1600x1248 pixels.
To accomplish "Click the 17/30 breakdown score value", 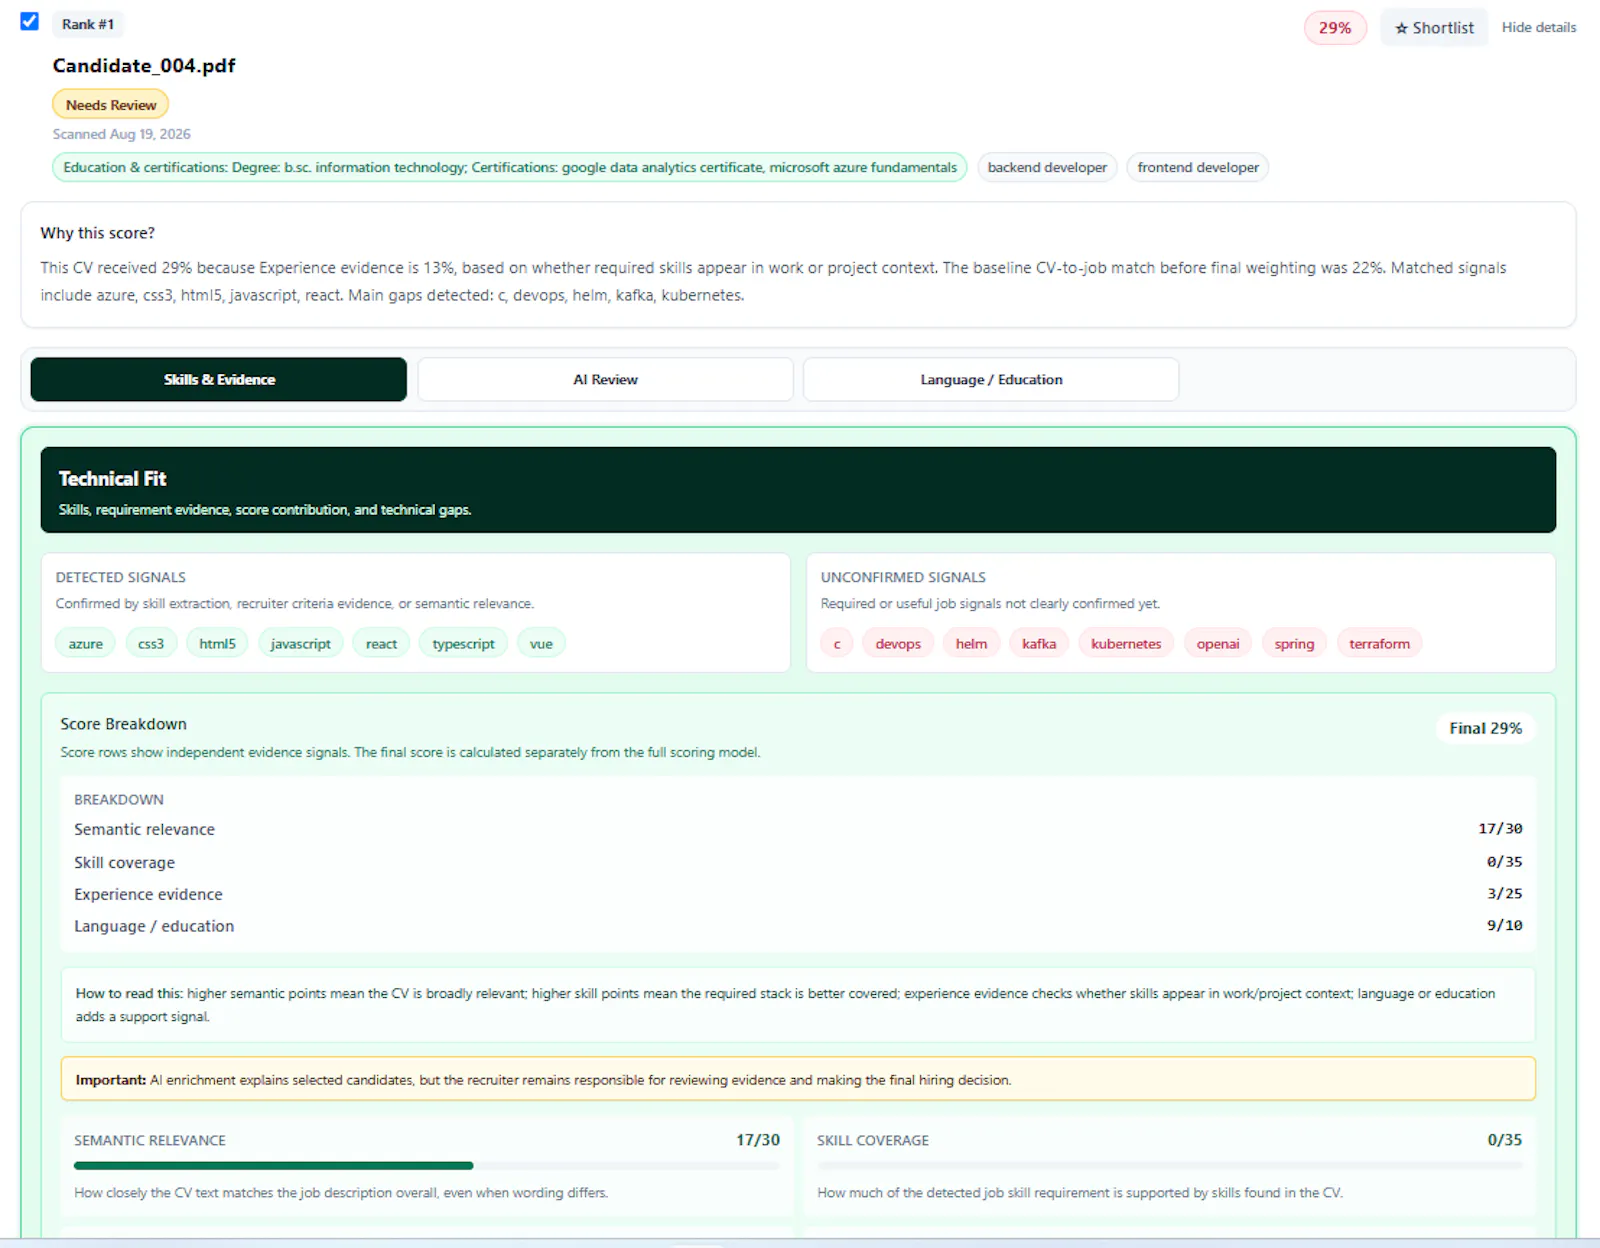I will [1500, 829].
